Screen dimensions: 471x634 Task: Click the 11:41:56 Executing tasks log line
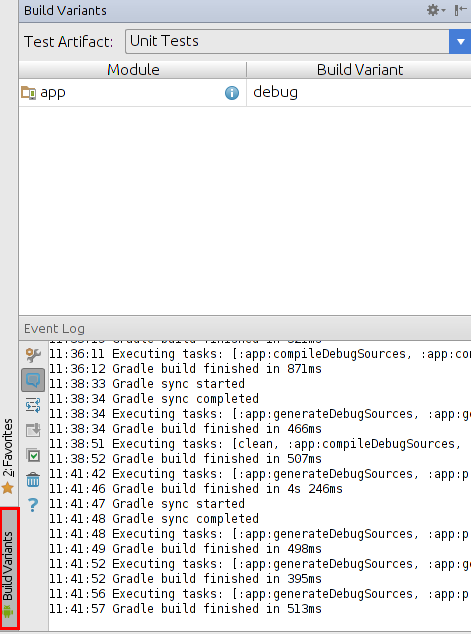point(259,594)
